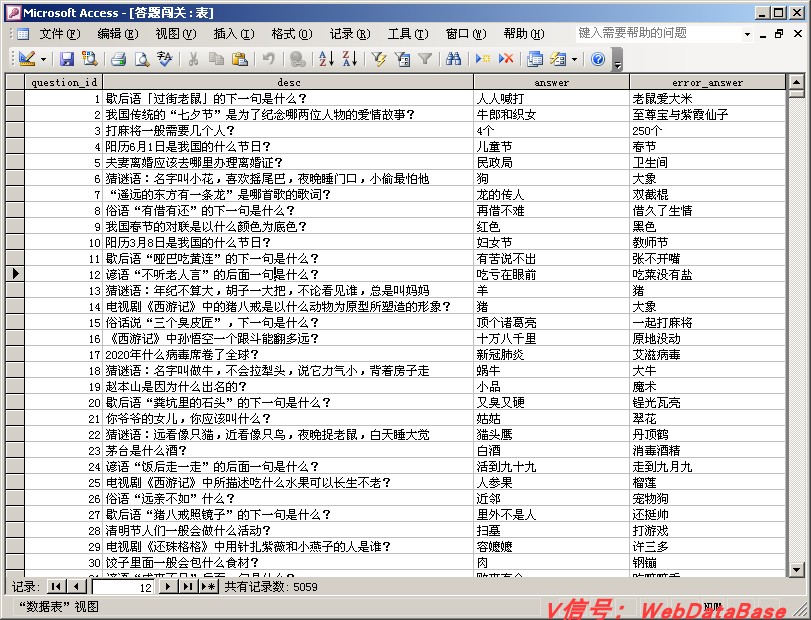Image resolution: width=811 pixels, height=620 pixels.
Task: Select the error_answer column header
Action: [x=708, y=82]
